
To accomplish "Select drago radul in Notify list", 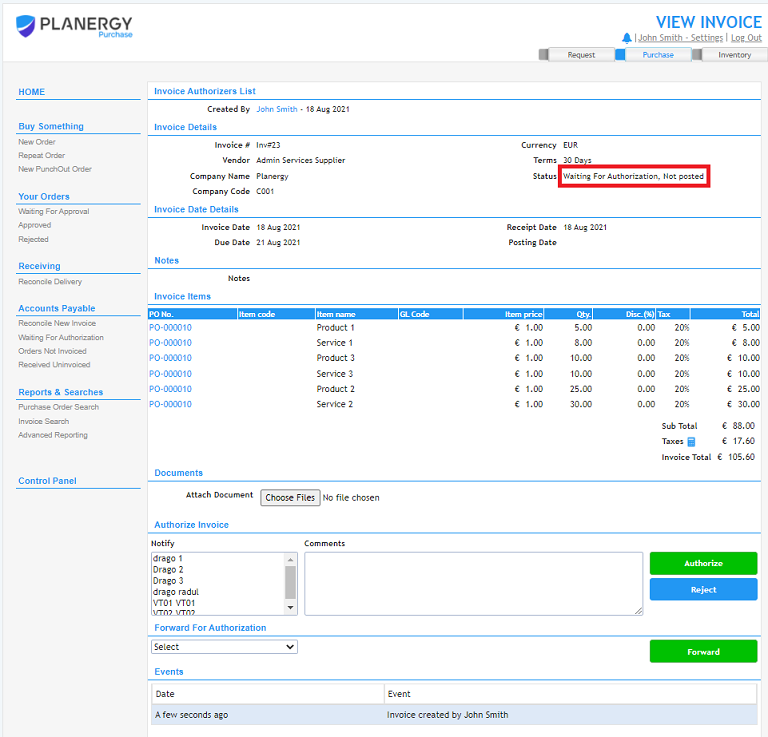I will click(x=176, y=593).
